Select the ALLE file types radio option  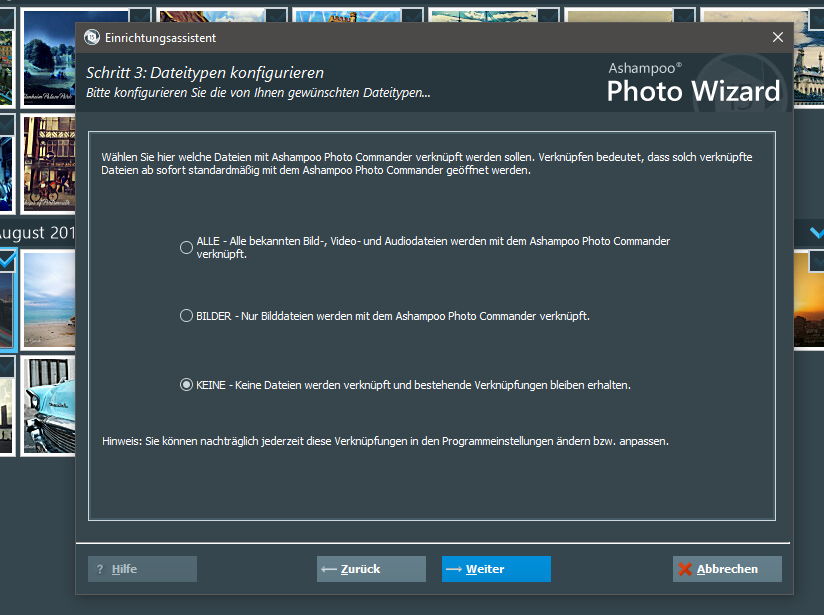[186, 248]
